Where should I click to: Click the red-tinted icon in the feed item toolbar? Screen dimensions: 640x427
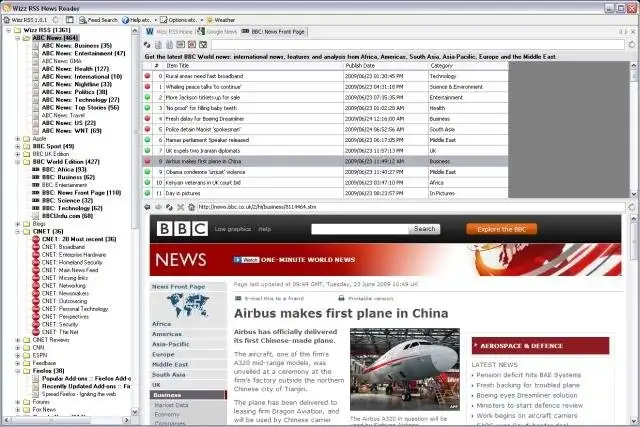pos(192,44)
